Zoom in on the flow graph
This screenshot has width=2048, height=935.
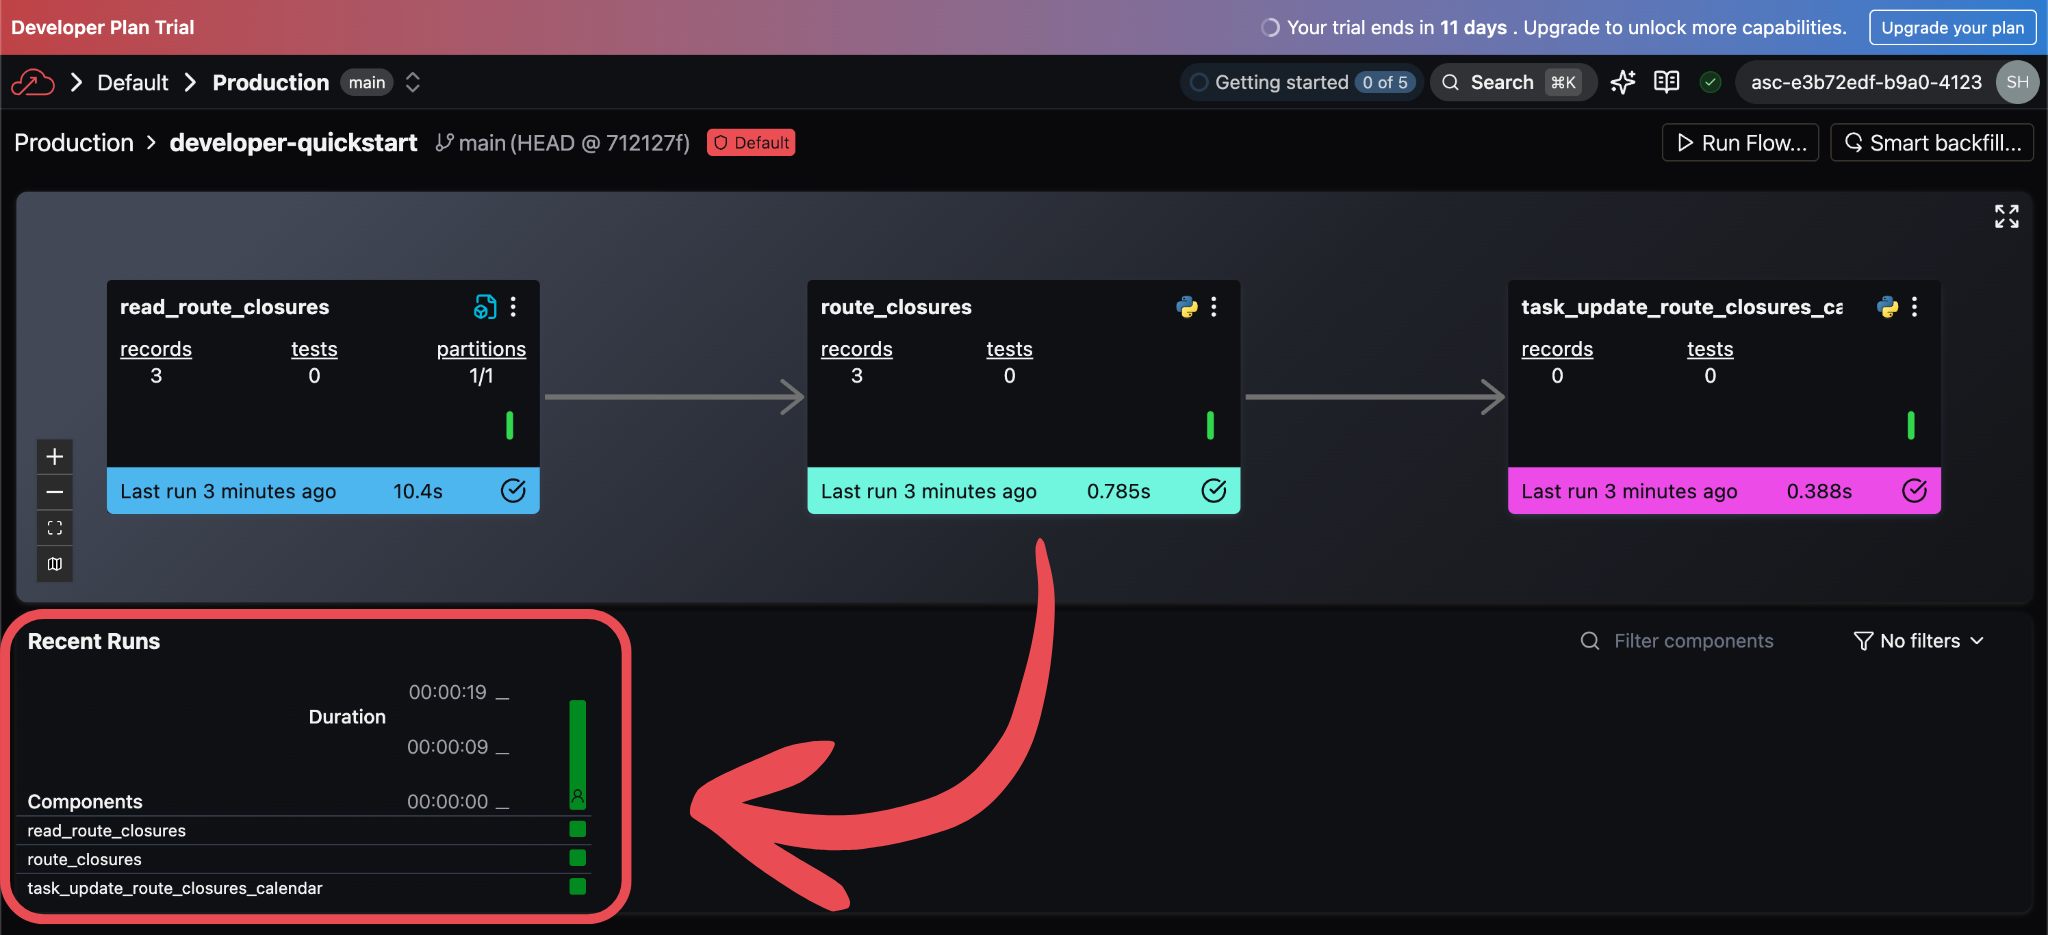coord(55,457)
